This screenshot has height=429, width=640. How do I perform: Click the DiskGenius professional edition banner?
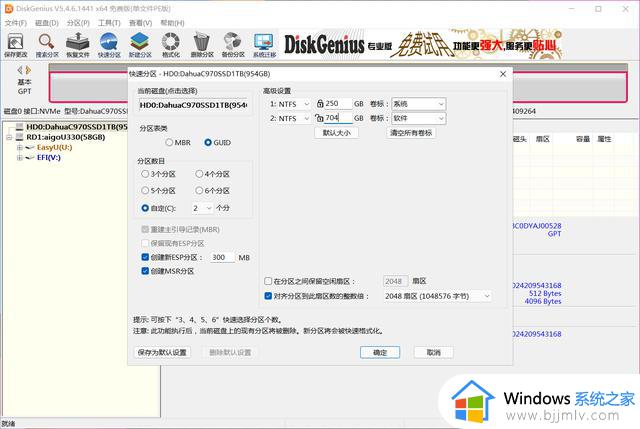[423, 44]
